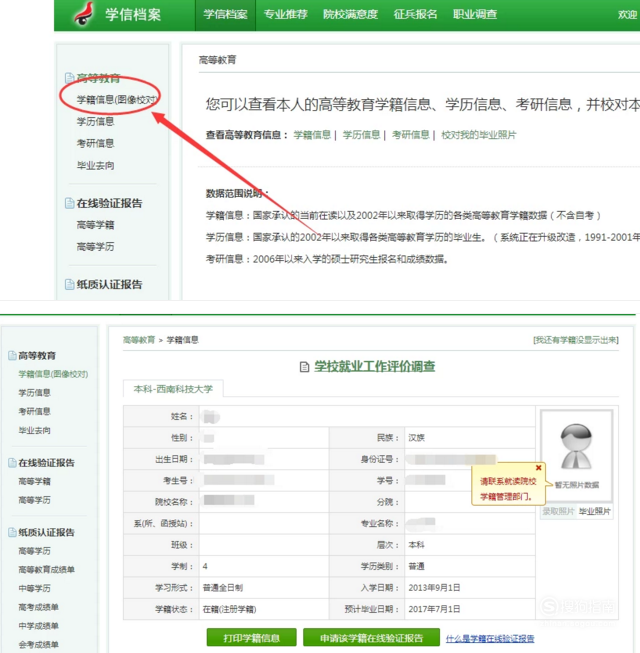Click the 2017年7月1日 expected graduation value

point(434,609)
